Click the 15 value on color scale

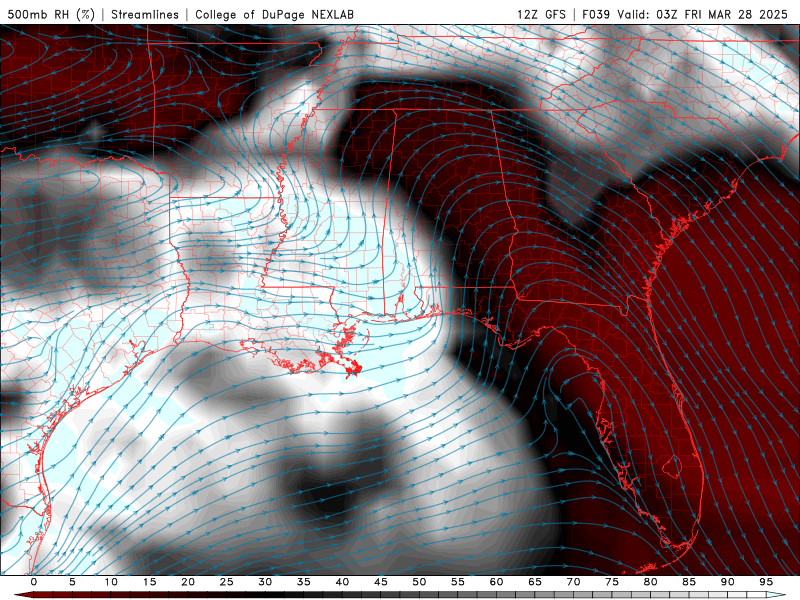[x=149, y=582]
